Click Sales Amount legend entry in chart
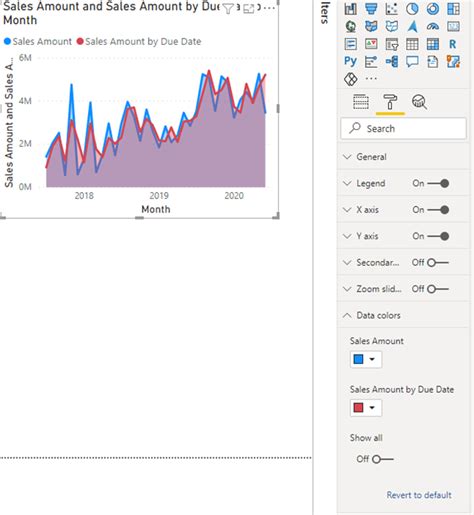Screen dimensions: 474x515 coord(38,42)
